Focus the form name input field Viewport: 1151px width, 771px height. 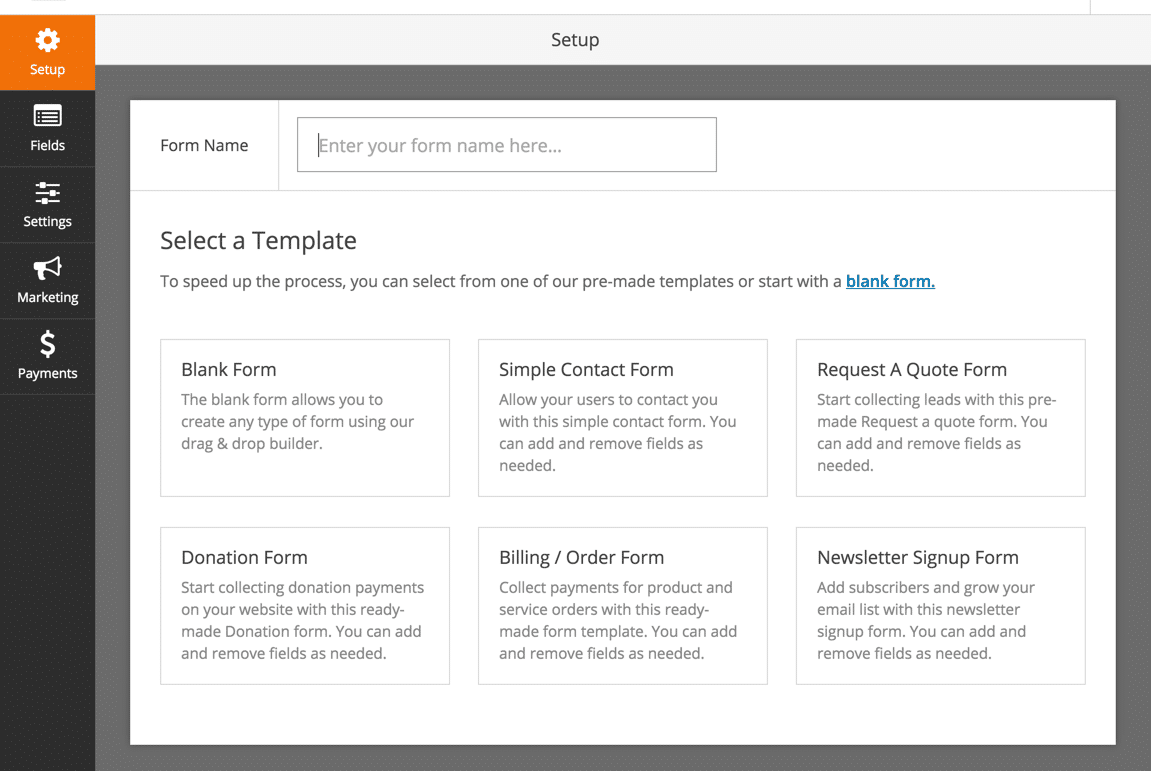pos(506,145)
